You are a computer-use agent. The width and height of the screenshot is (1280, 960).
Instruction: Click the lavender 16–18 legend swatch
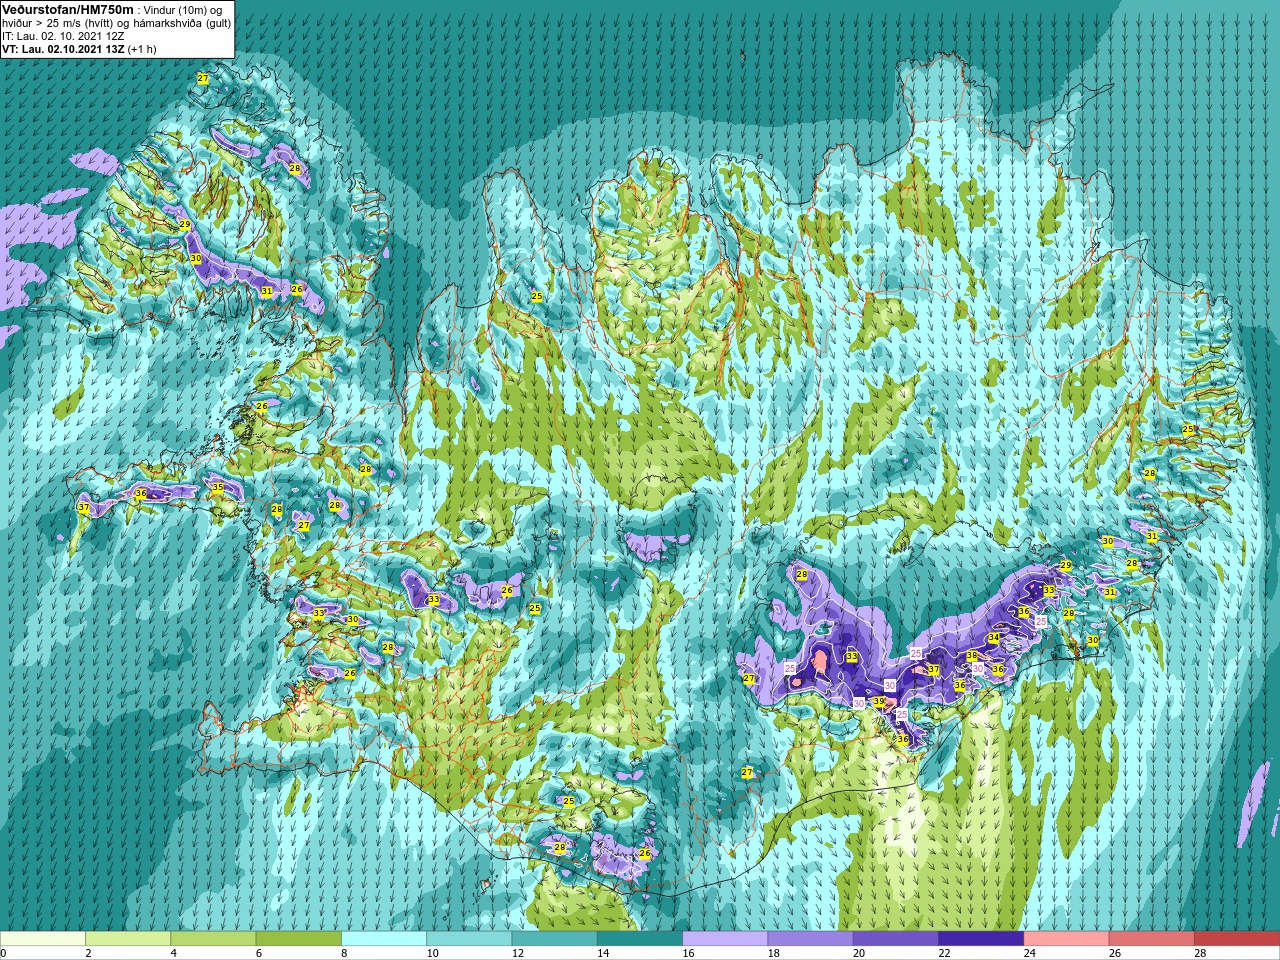(725, 939)
